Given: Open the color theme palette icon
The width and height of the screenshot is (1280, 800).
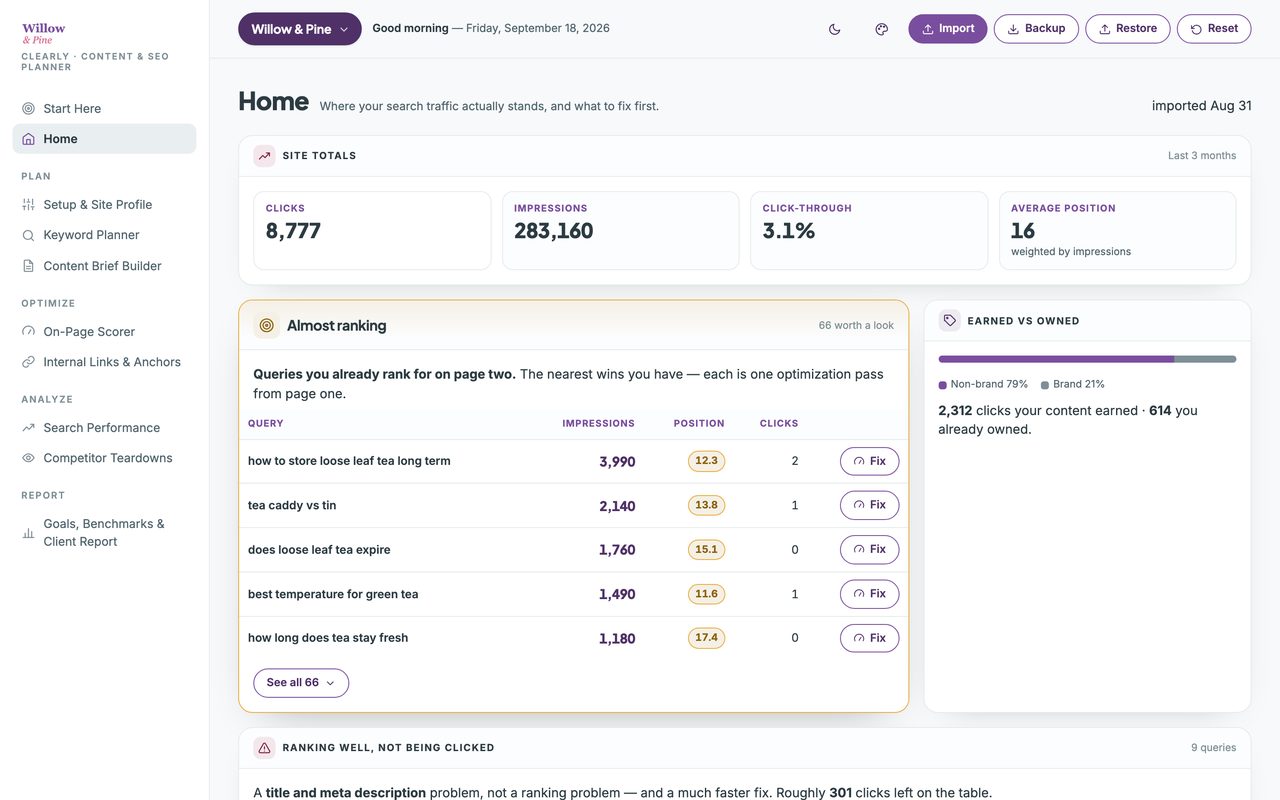Looking at the screenshot, I should click(x=882, y=29).
